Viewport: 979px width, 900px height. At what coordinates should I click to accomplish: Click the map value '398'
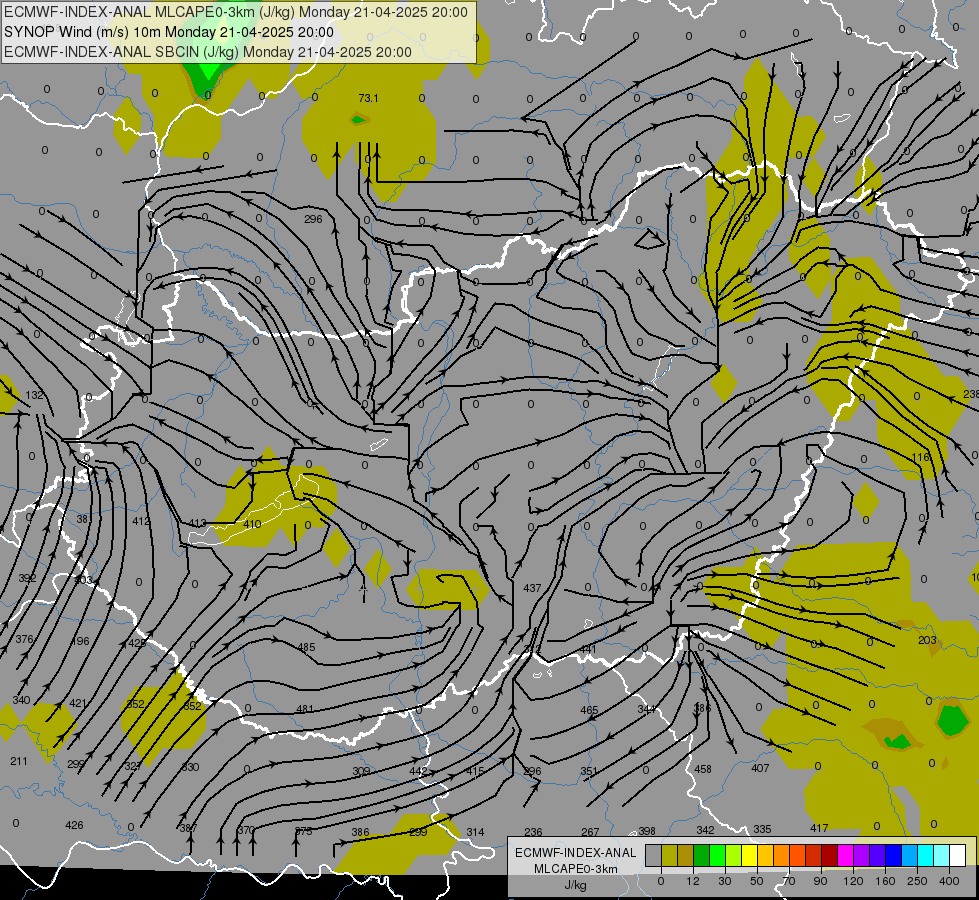pos(647,831)
